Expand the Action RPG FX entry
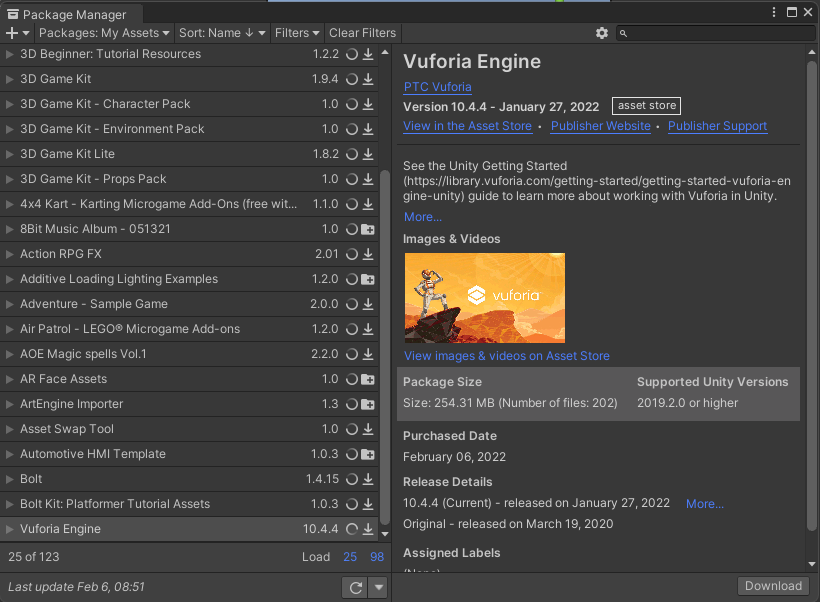Image resolution: width=820 pixels, height=602 pixels. (9, 254)
